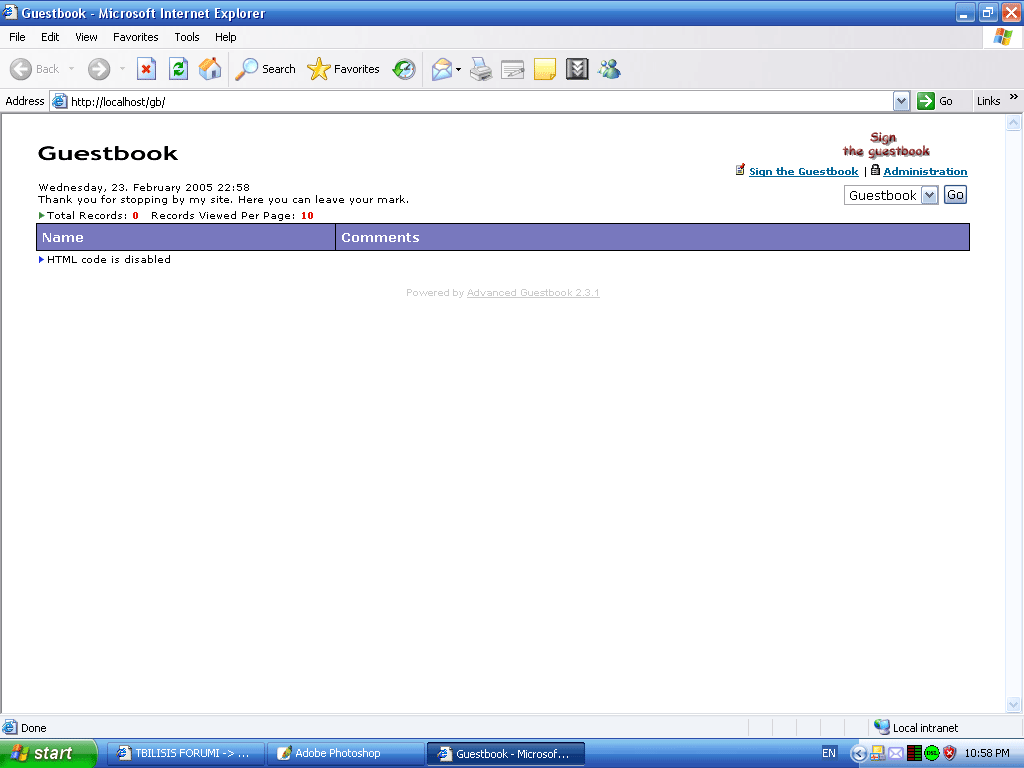Switch to Adobe Photoshop taskbar window

pos(346,754)
